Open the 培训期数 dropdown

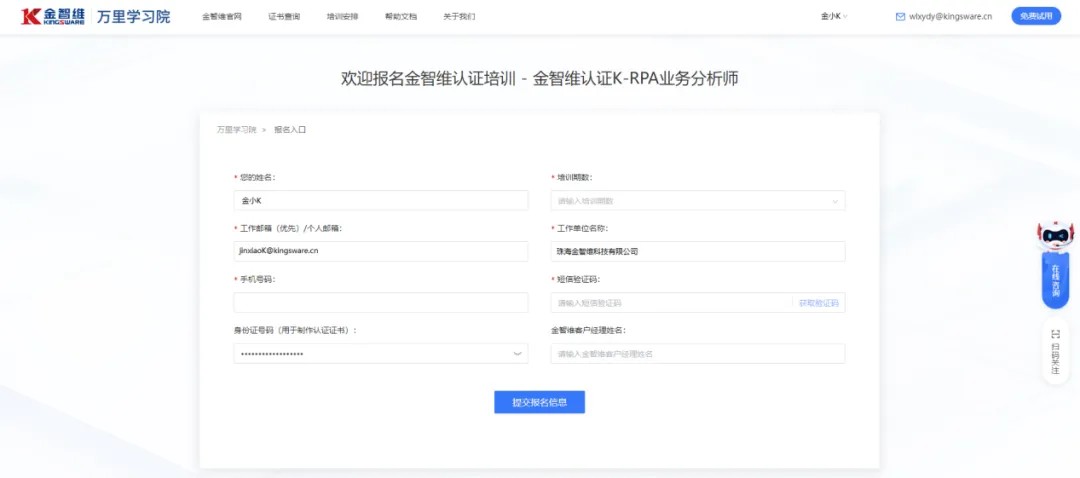[698, 200]
